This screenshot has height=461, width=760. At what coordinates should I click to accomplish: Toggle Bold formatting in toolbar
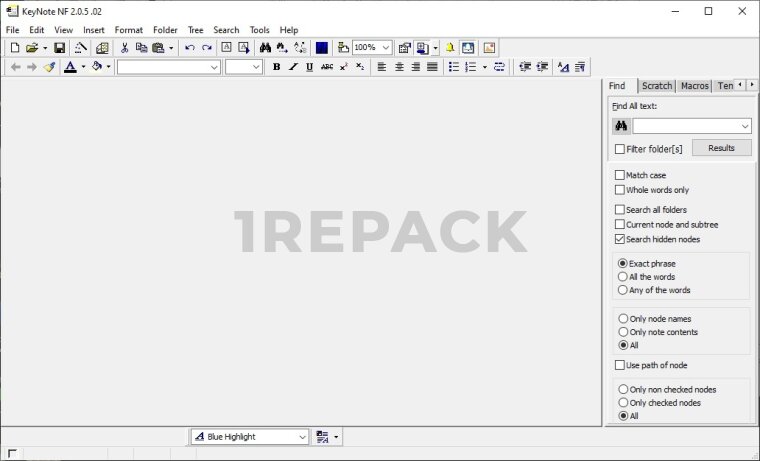pos(276,67)
